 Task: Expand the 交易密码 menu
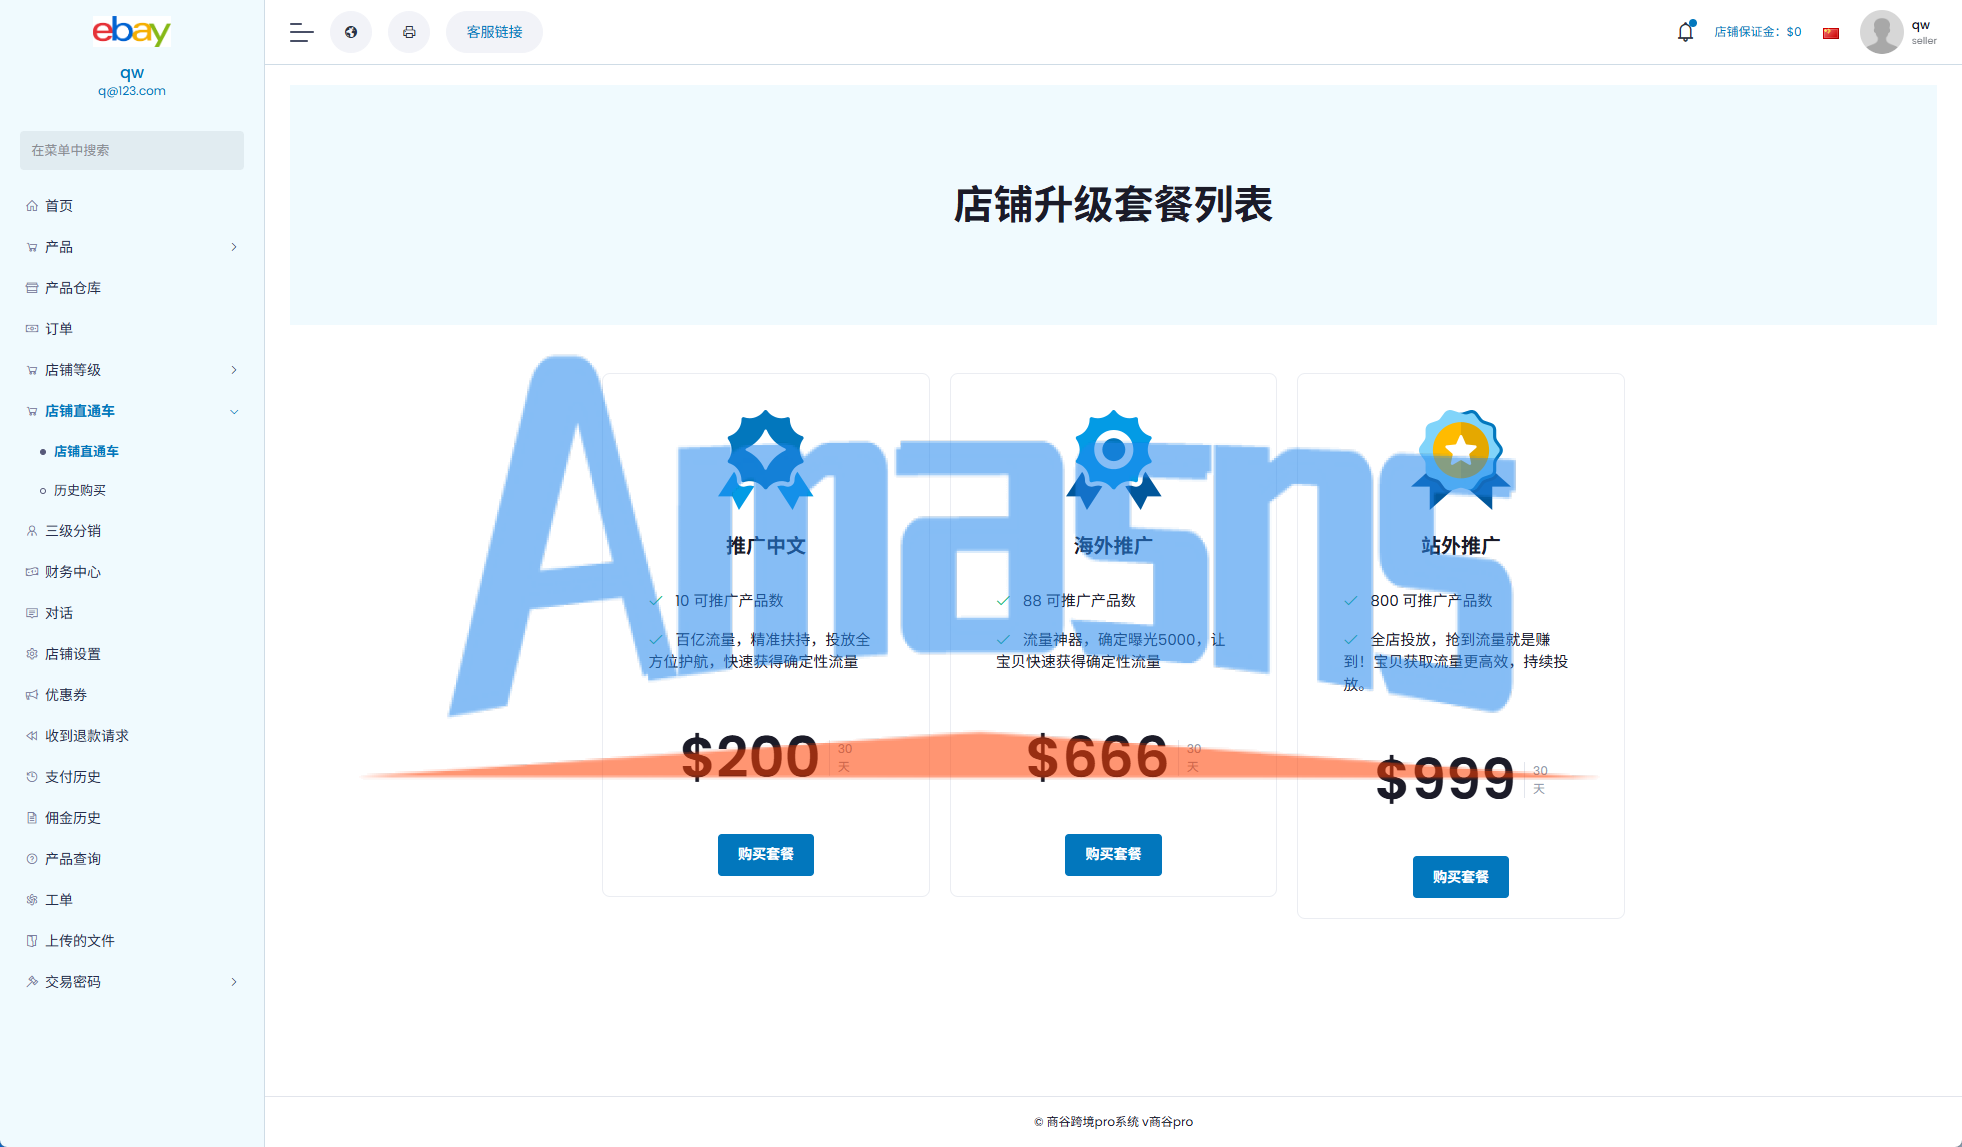click(234, 982)
